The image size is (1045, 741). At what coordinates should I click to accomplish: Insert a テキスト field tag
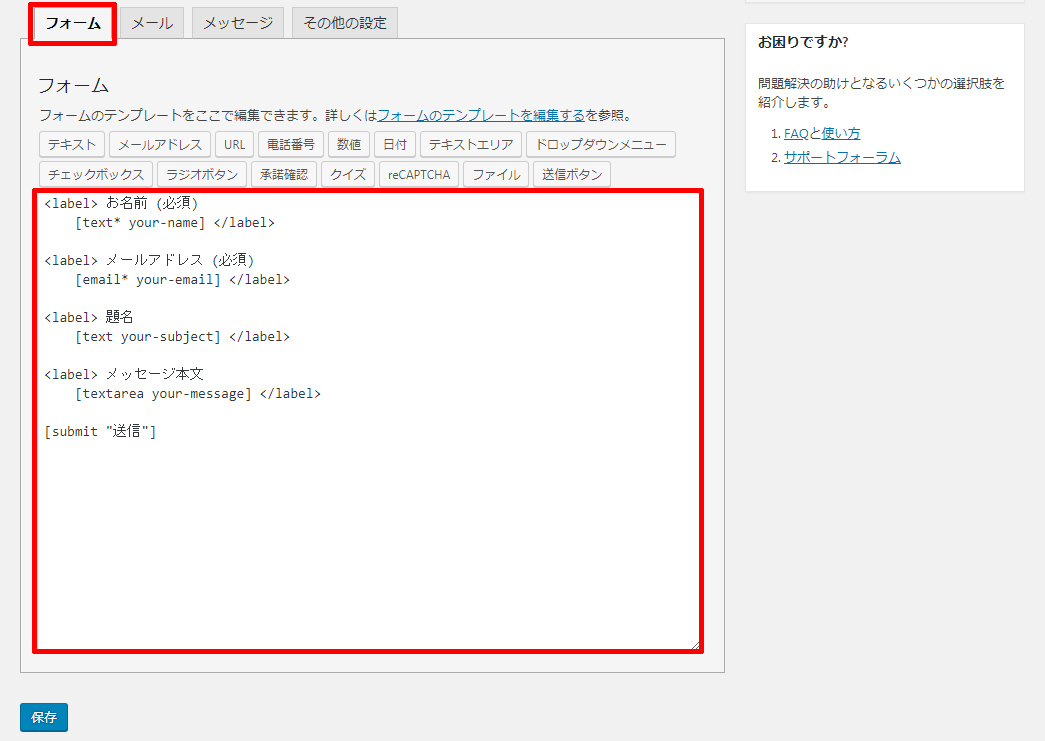coord(72,145)
